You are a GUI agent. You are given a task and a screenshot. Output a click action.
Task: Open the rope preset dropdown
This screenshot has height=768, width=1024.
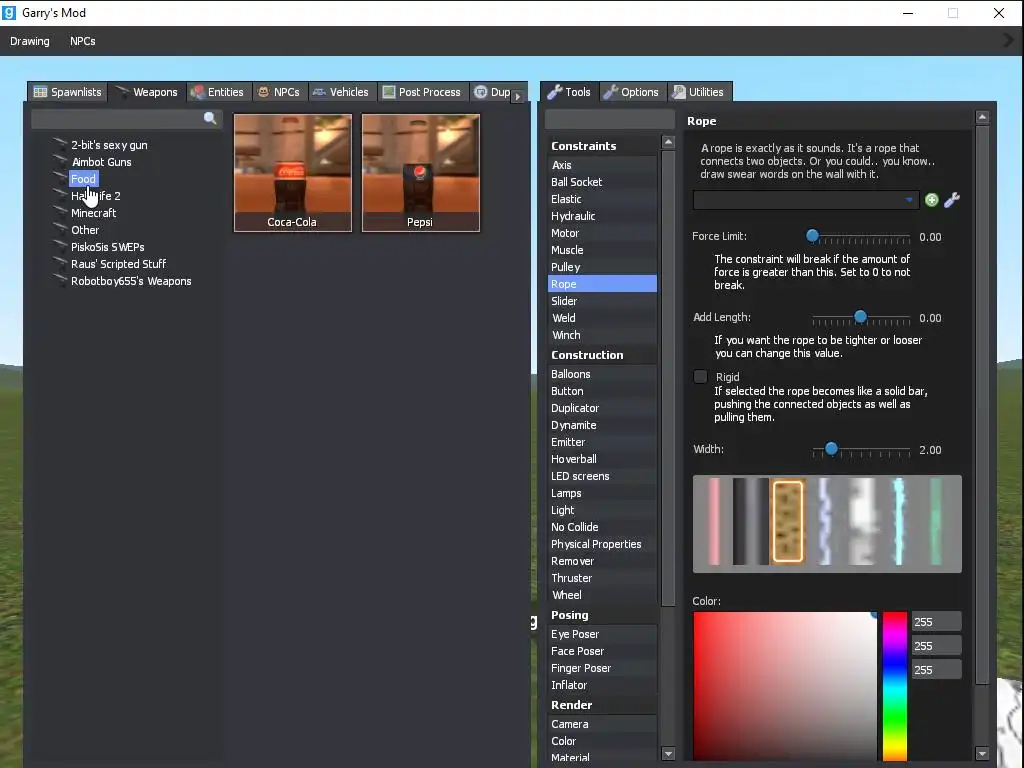coord(806,200)
